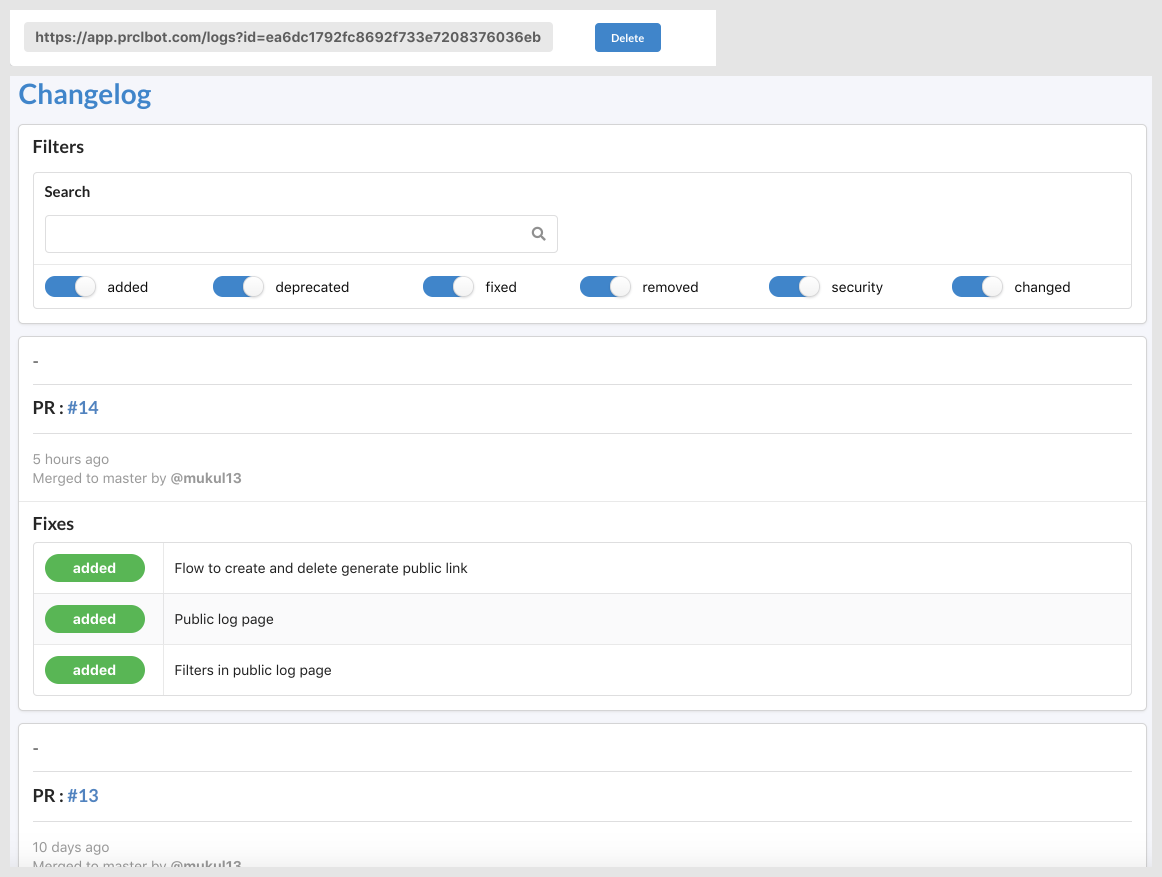Disable the "added" filter toggle
1162x877 pixels.
70,286
